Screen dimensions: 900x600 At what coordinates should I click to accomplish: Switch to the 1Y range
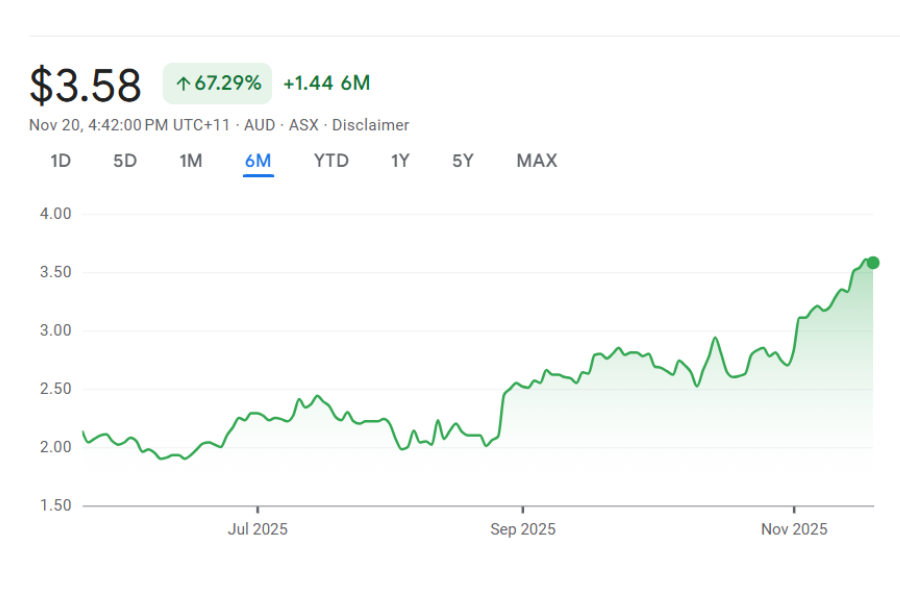point(400,161)
